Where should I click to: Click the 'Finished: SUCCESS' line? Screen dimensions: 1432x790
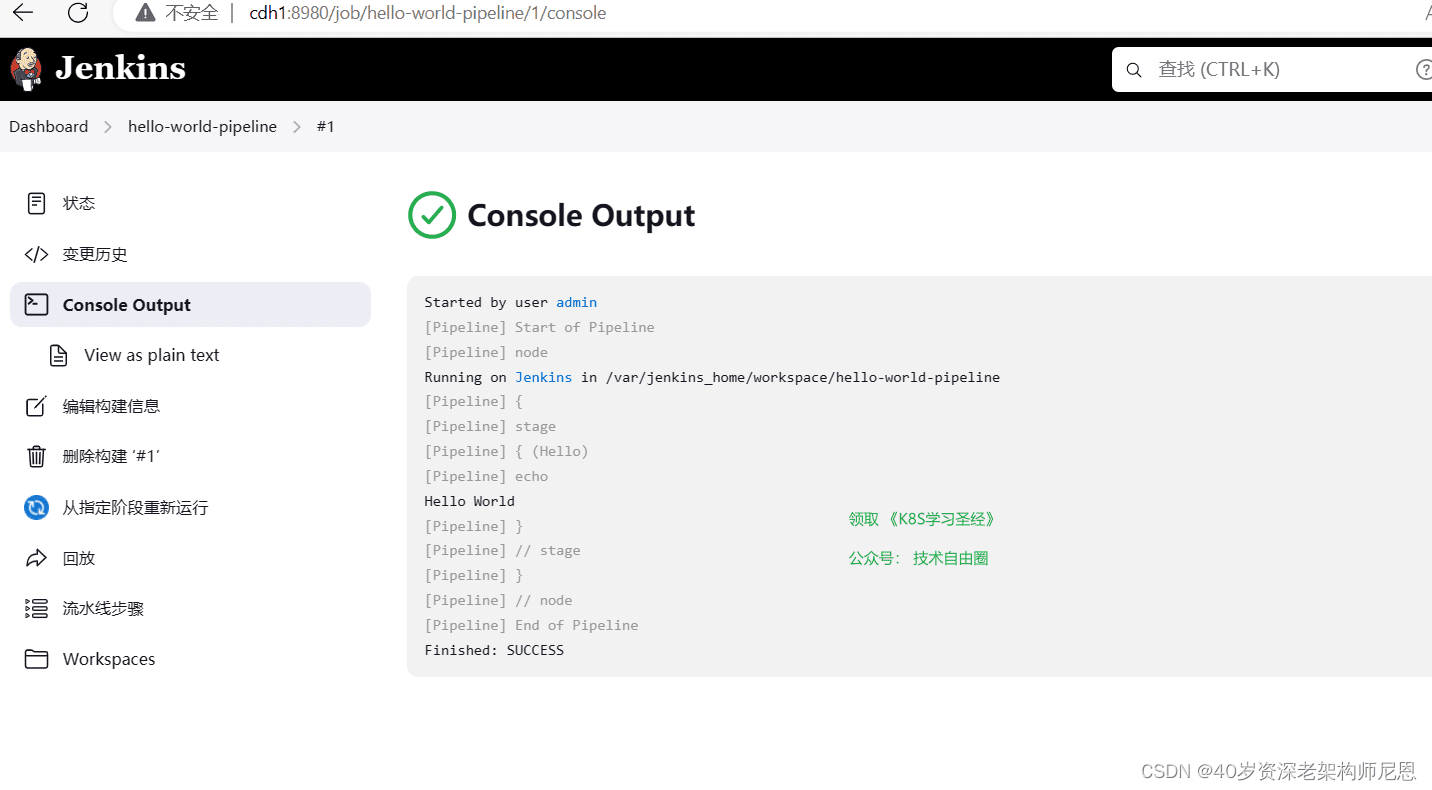click(494, 650)
